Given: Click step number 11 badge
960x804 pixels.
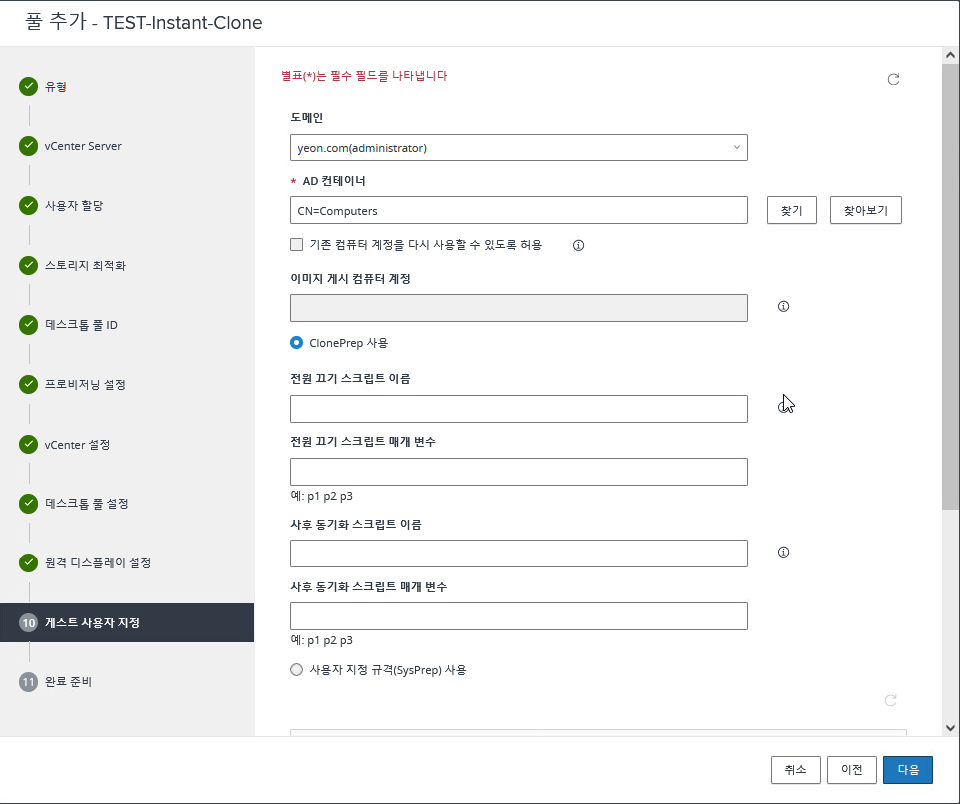Looking at the screenshot, I should pos(28,682).
